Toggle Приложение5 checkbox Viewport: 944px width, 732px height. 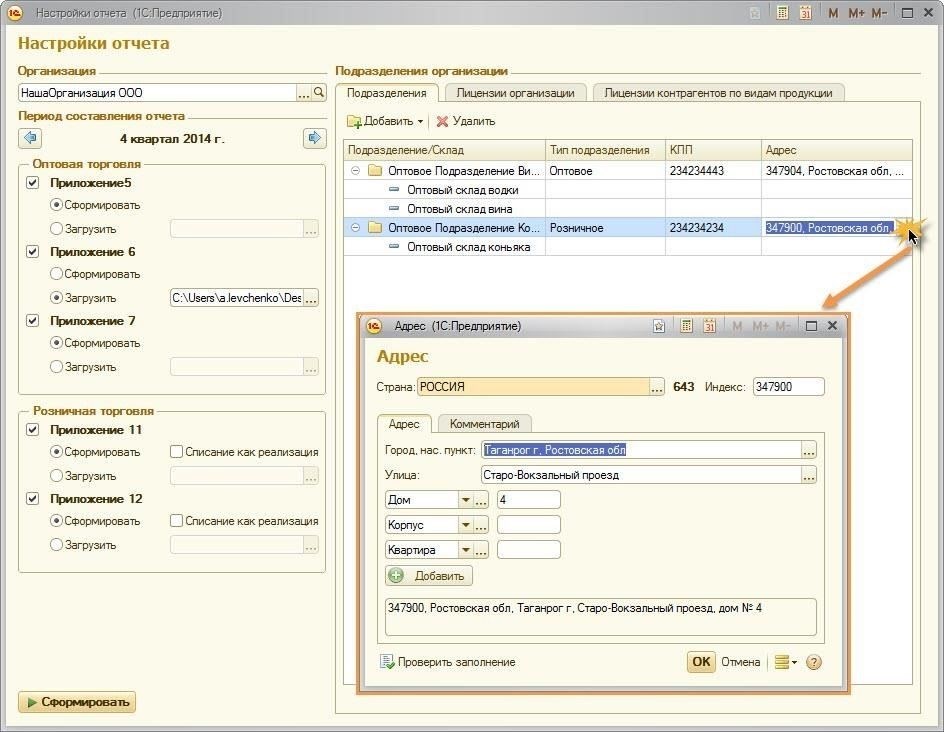click(33, 183)
